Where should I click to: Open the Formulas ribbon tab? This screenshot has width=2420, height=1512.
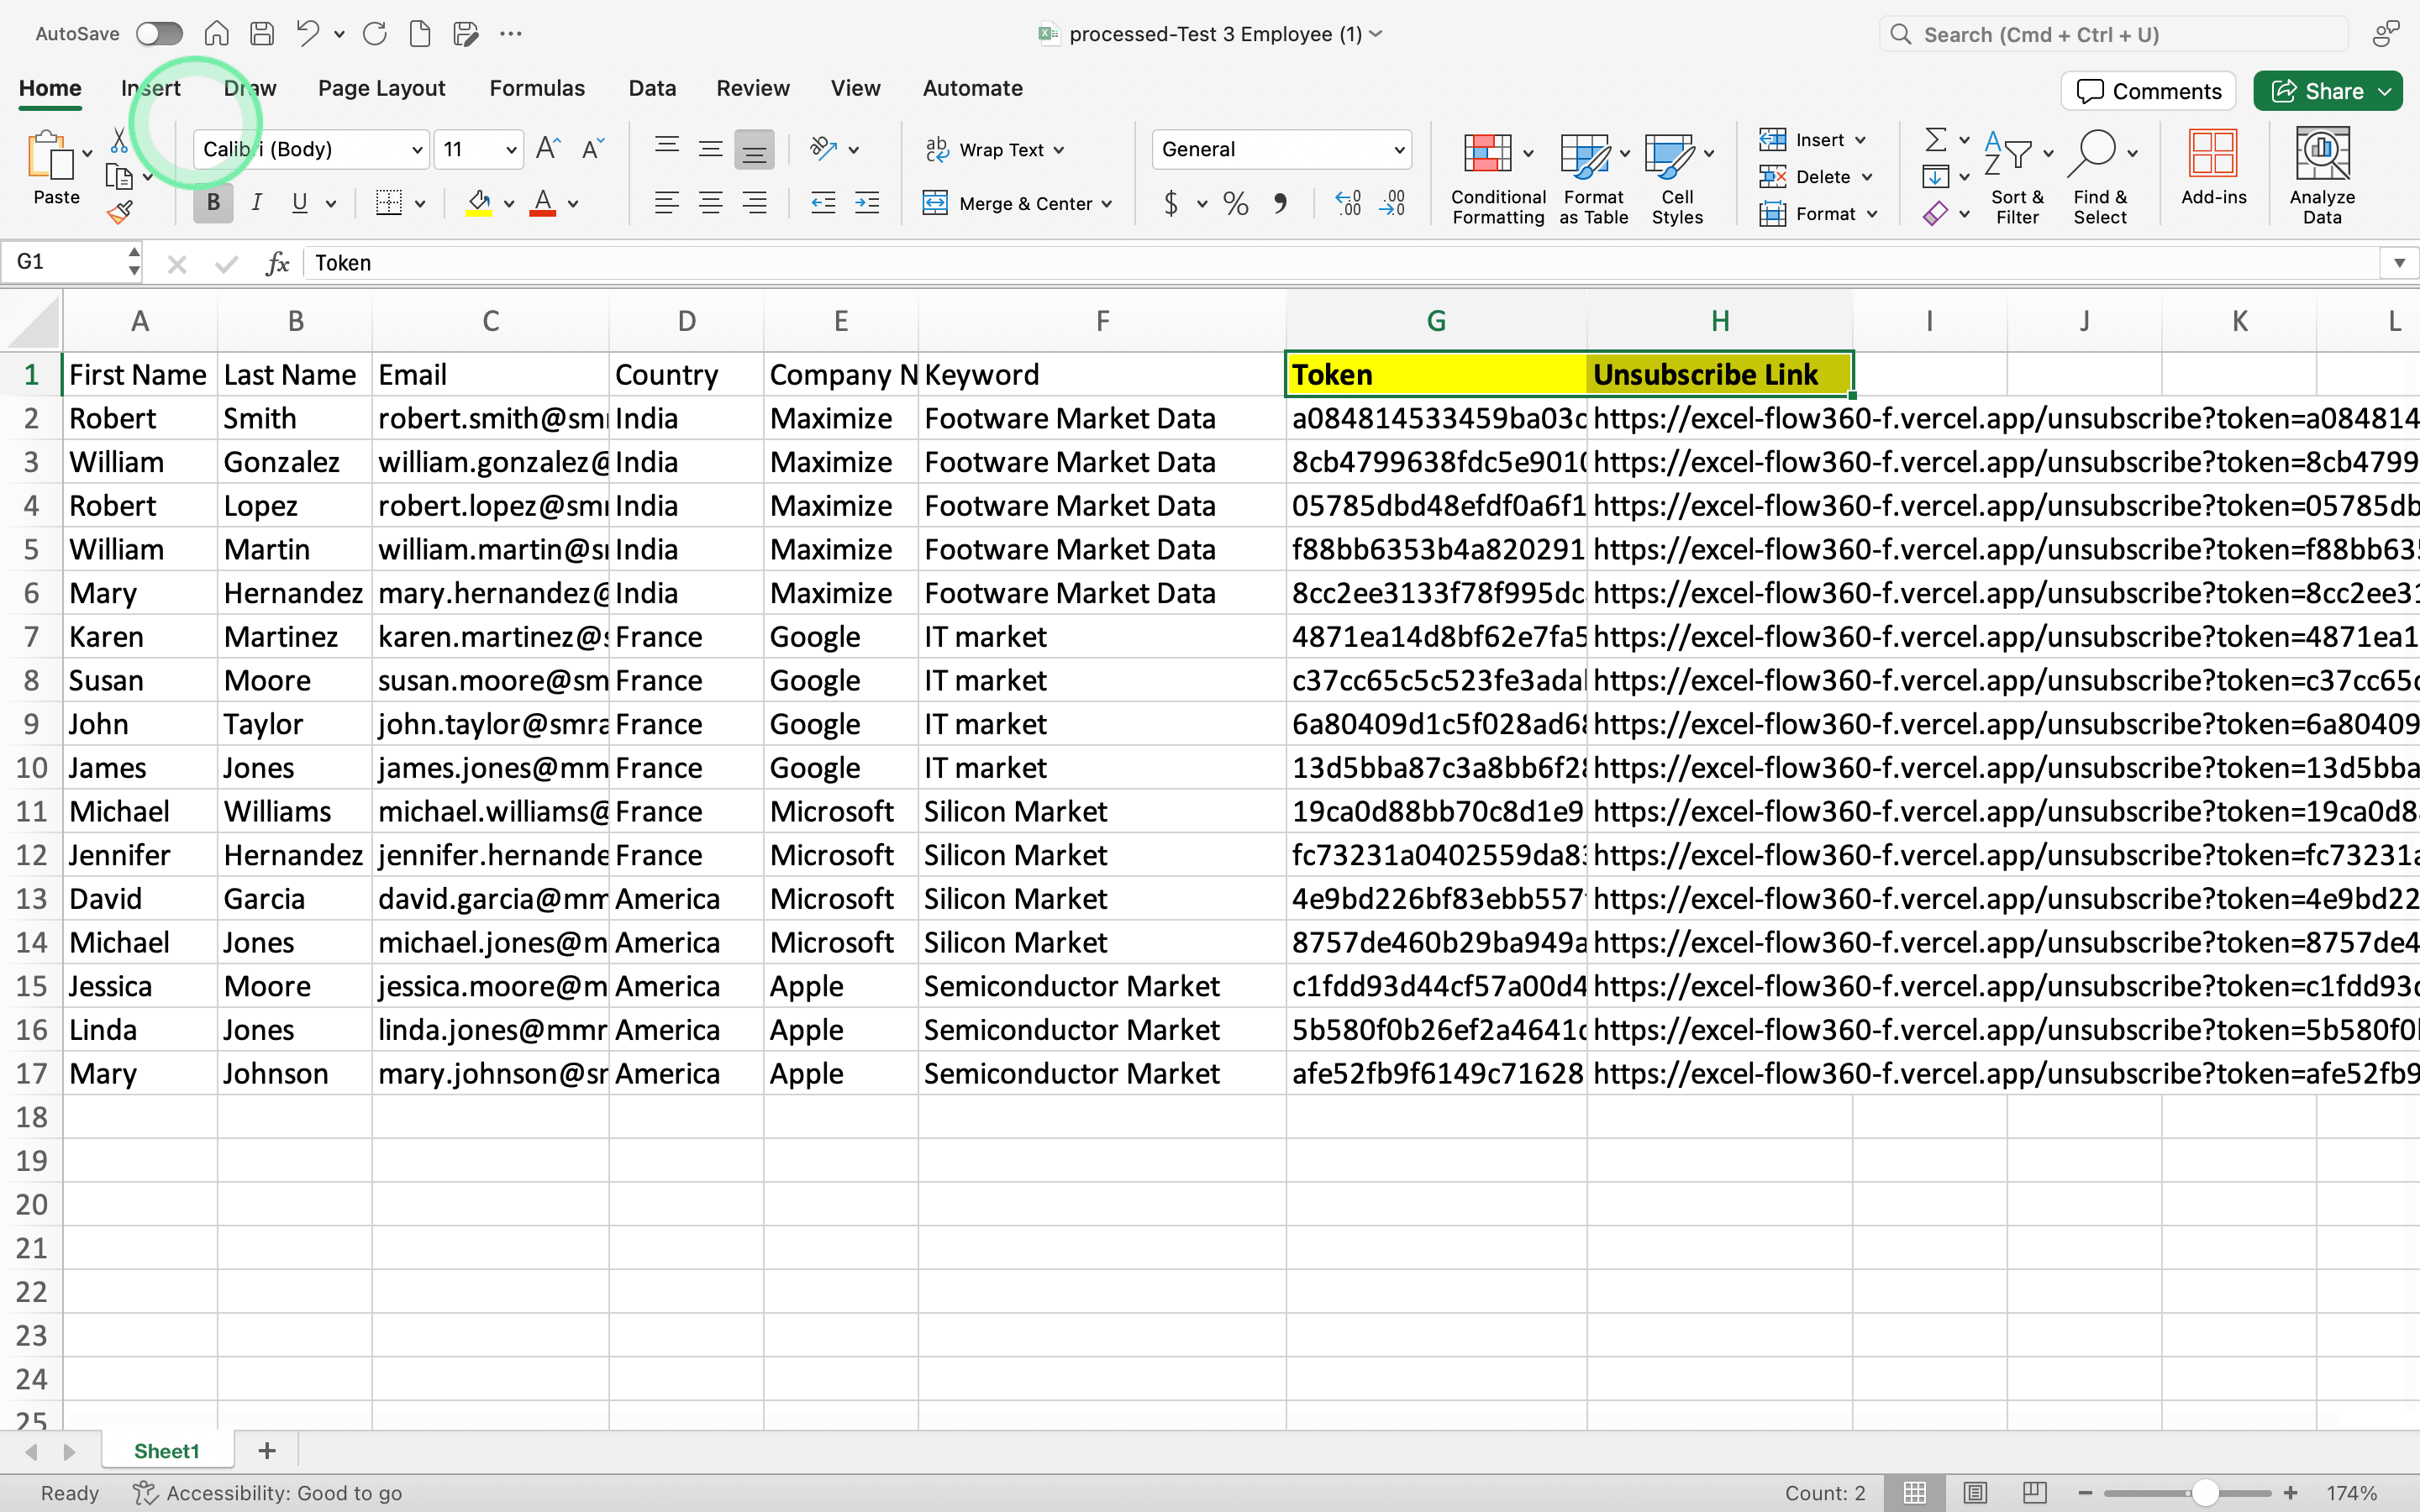pos(537,88)
